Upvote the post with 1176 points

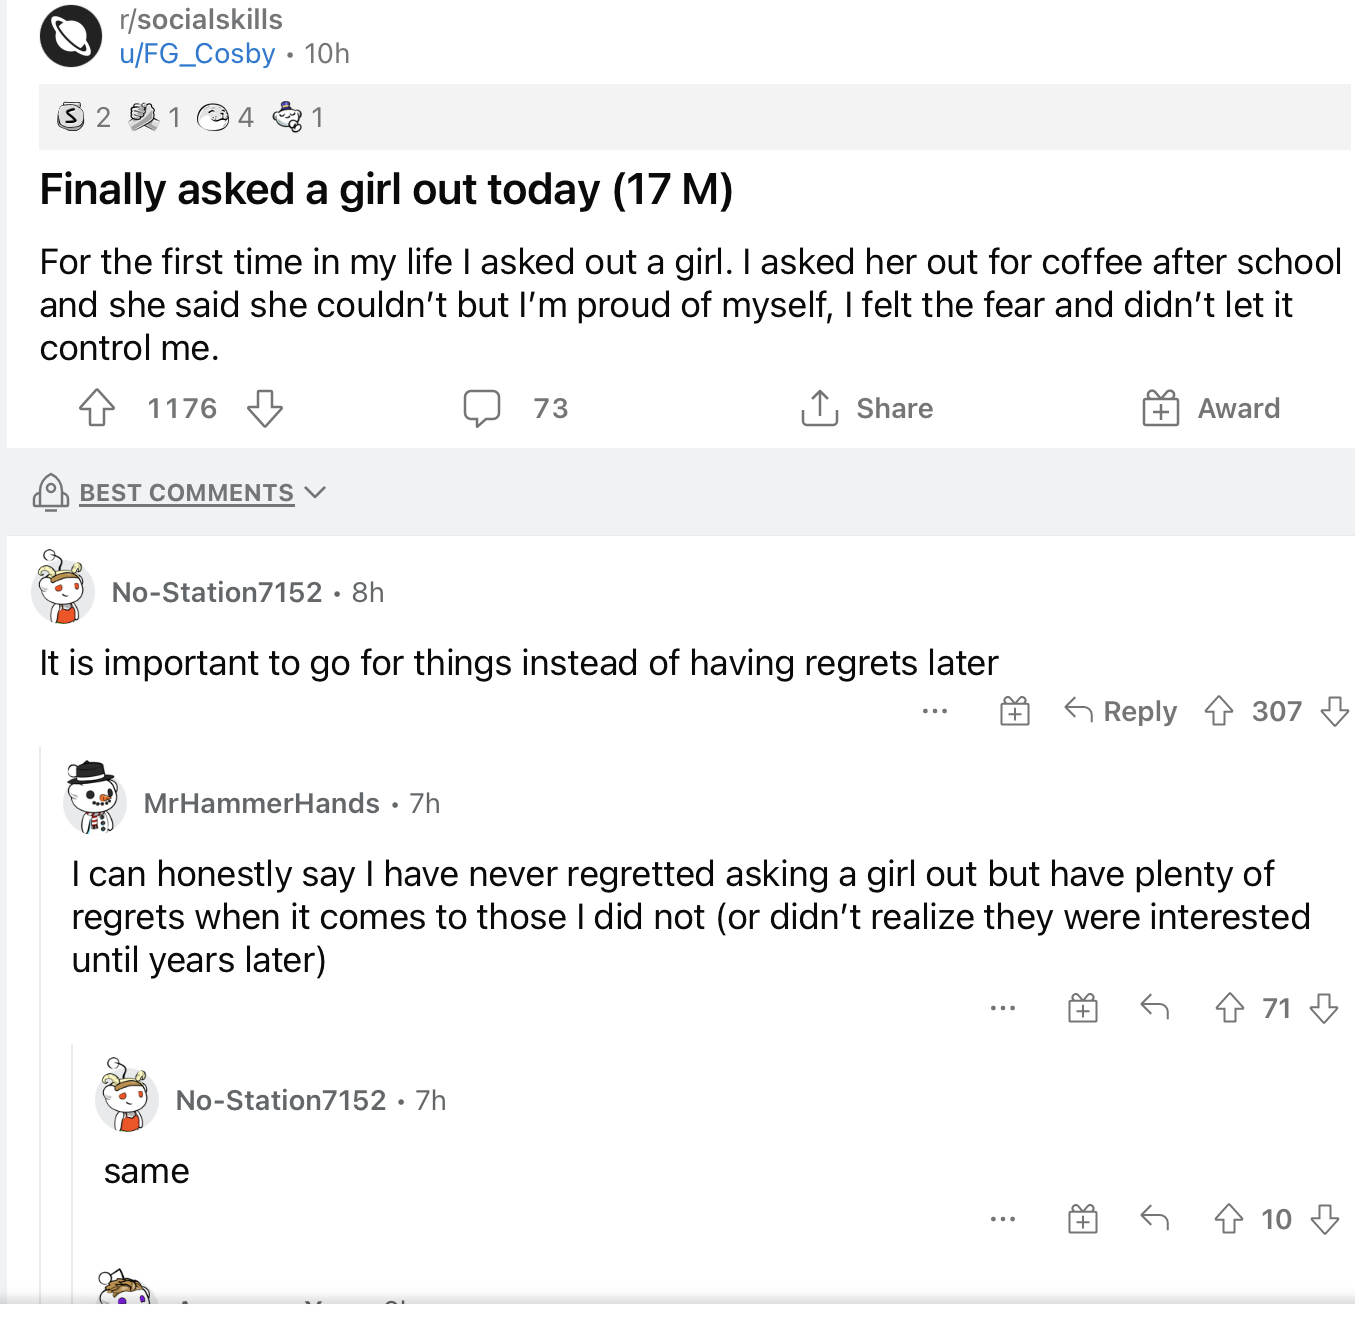point(97,408)
